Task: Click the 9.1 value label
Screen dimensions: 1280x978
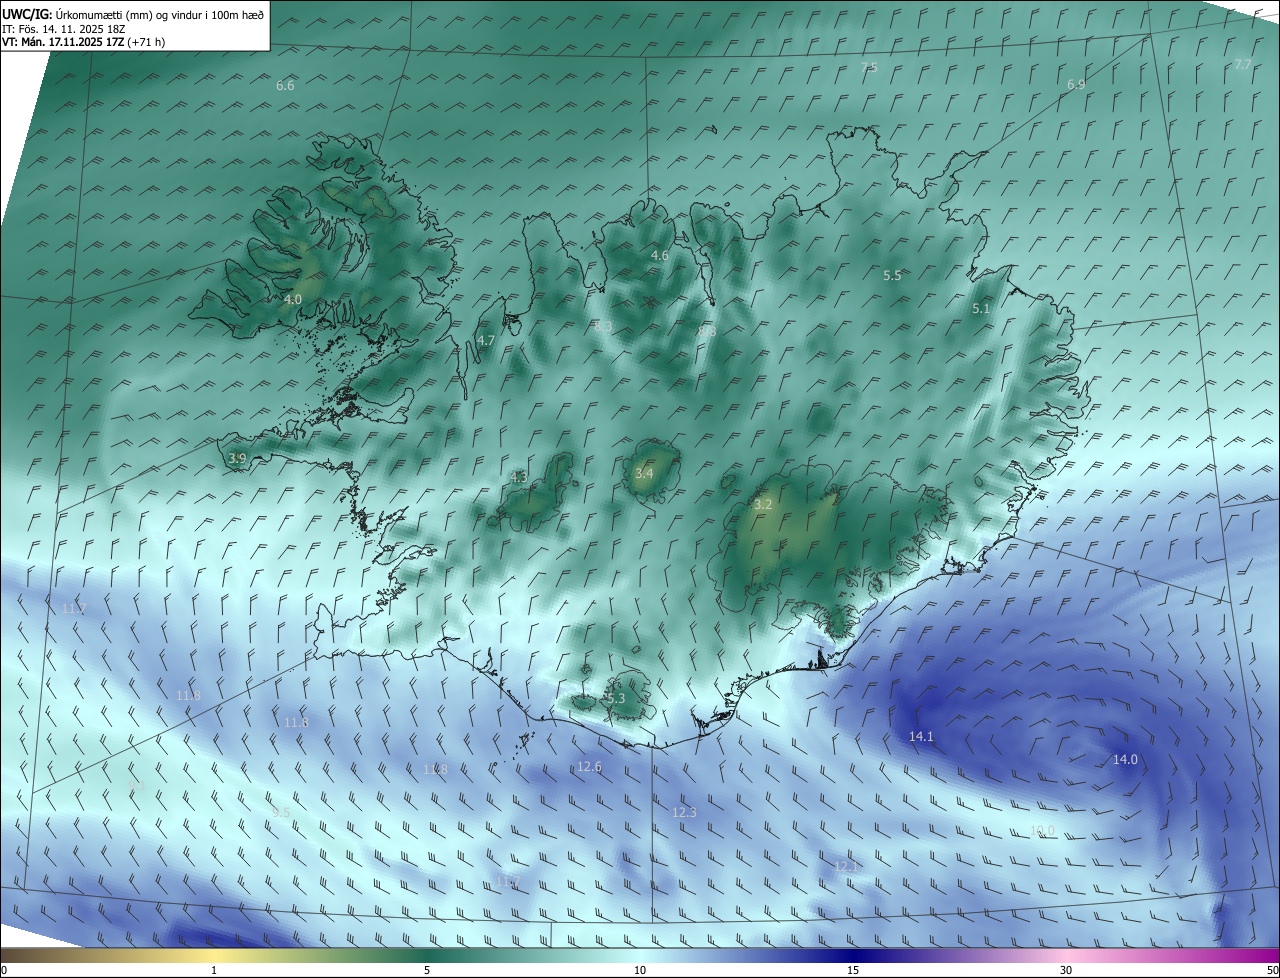Action: [x=137, y=786]
